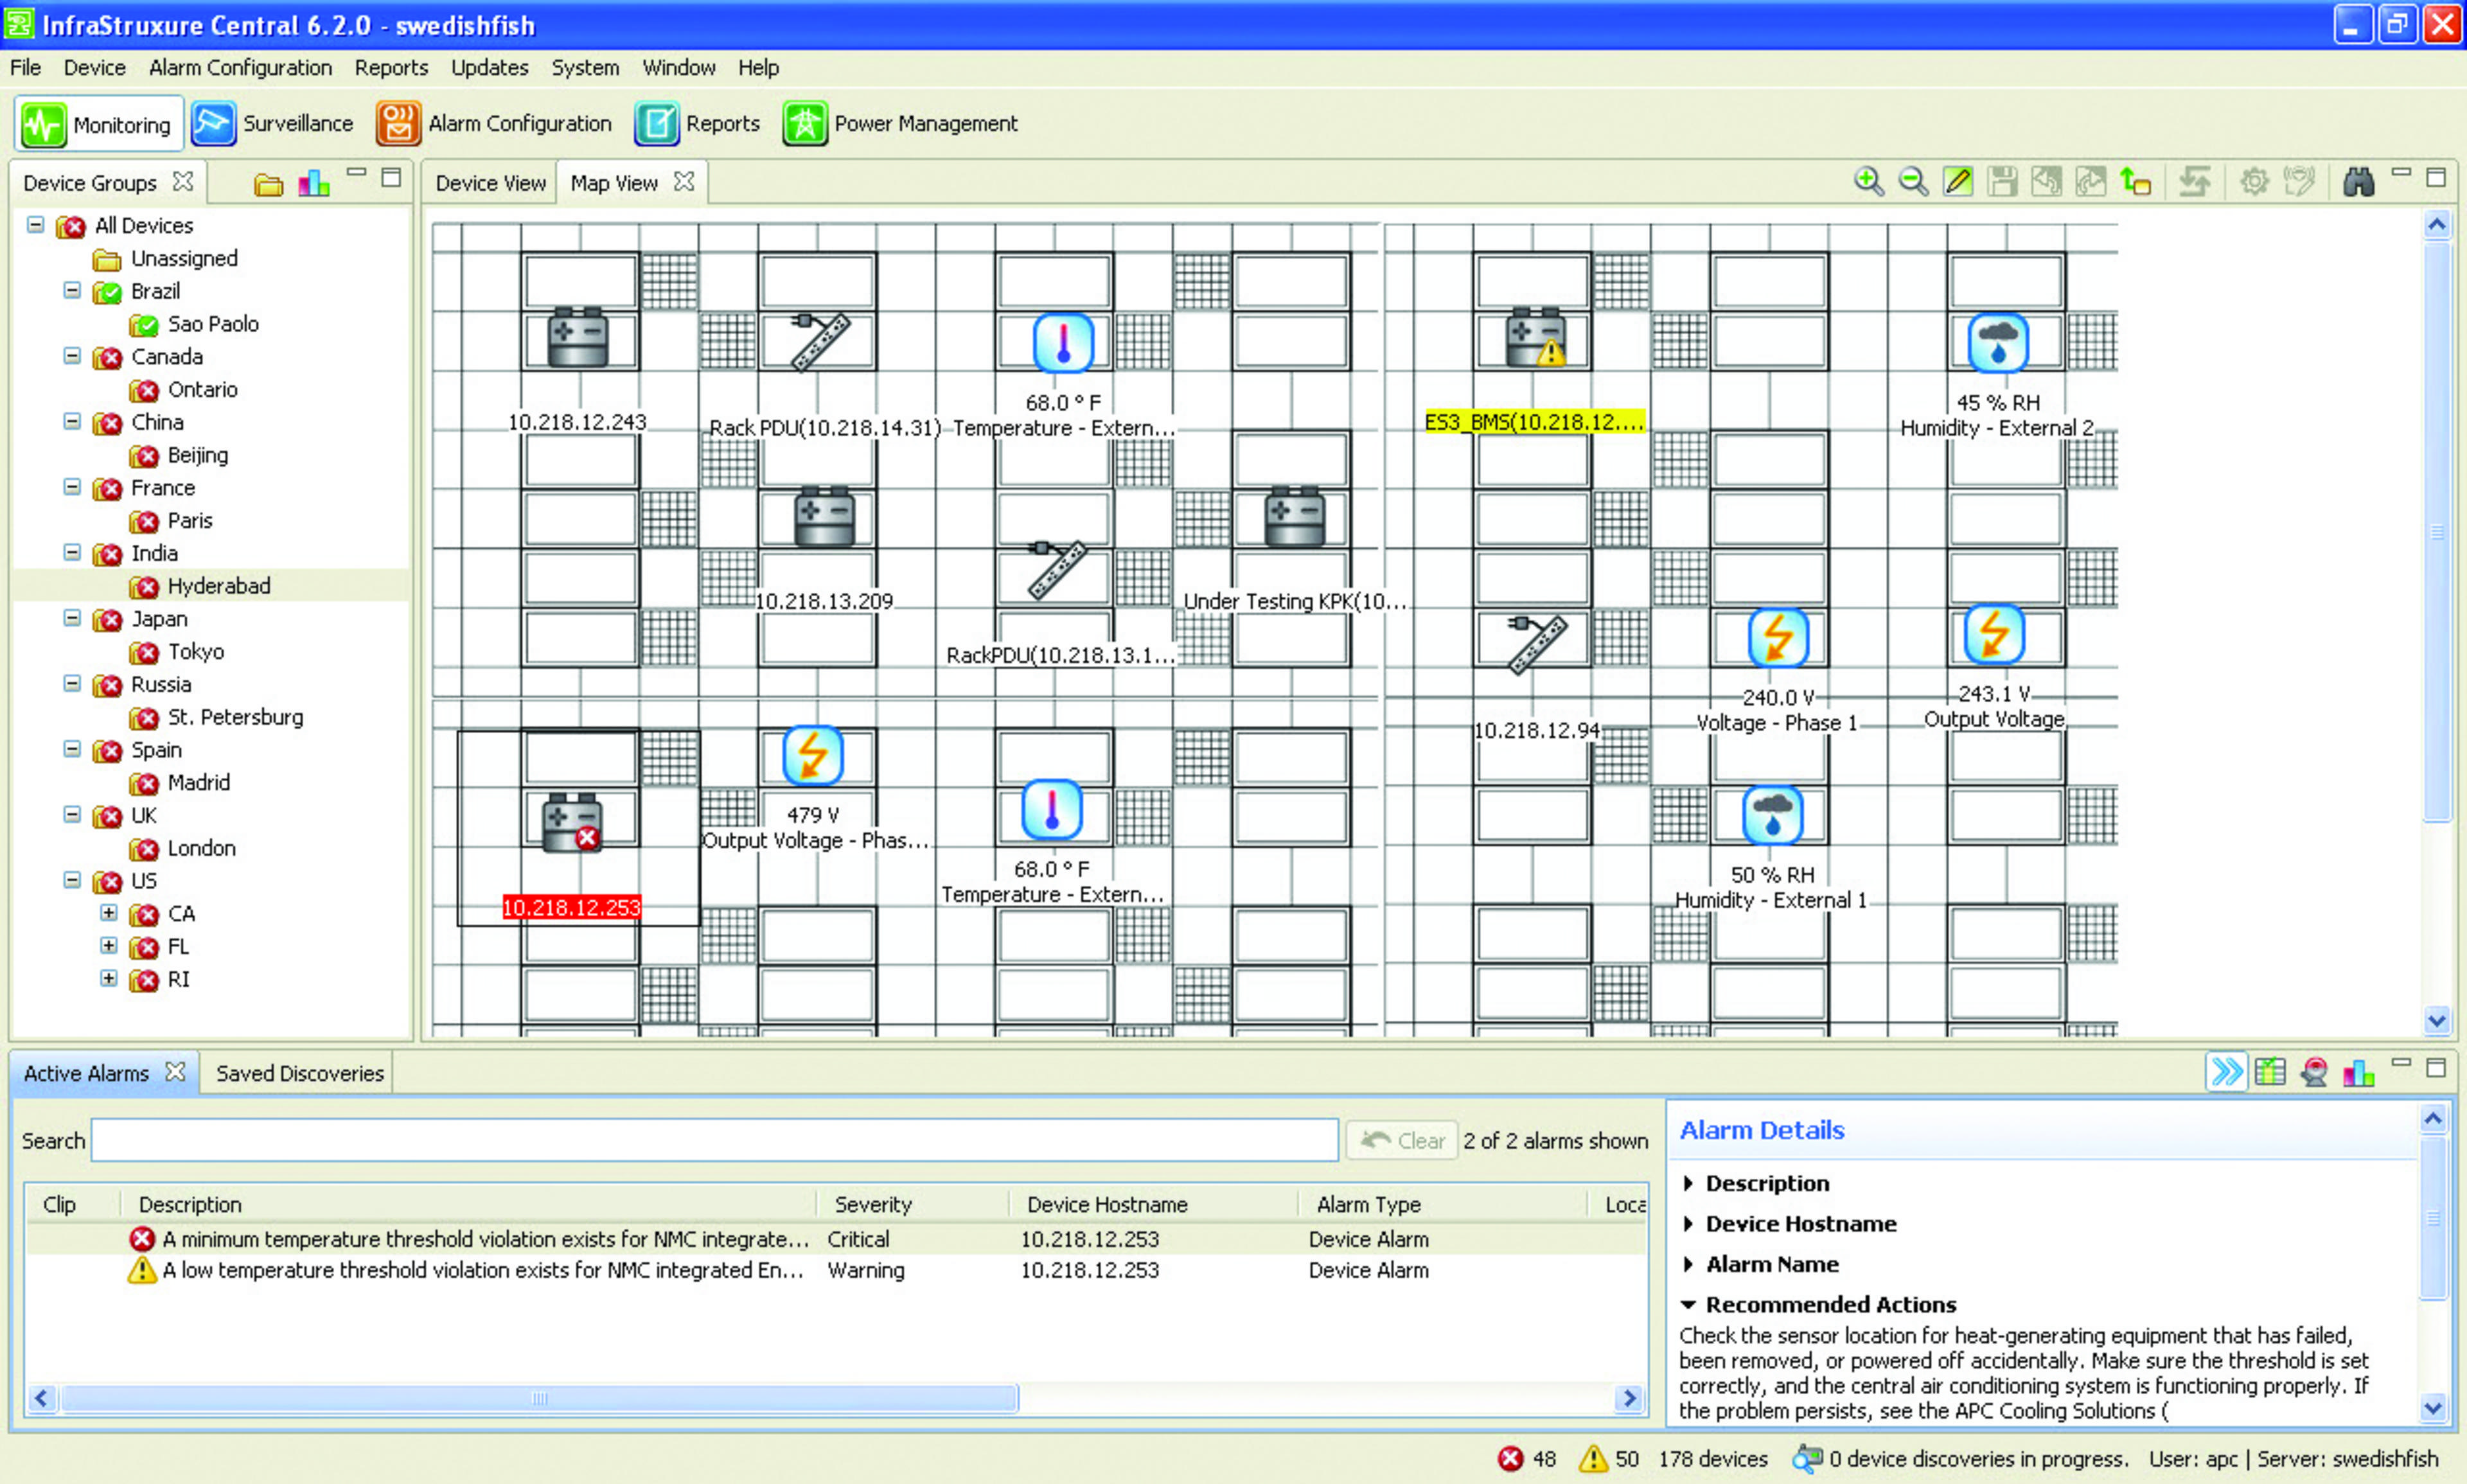Open map settings with the gear icon

tap(2255, 181)
